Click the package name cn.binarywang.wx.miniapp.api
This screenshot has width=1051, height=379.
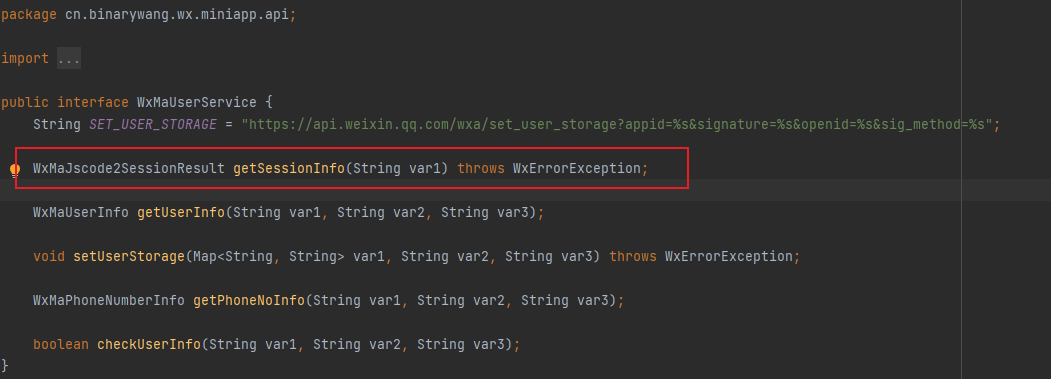tap(177, 15)
